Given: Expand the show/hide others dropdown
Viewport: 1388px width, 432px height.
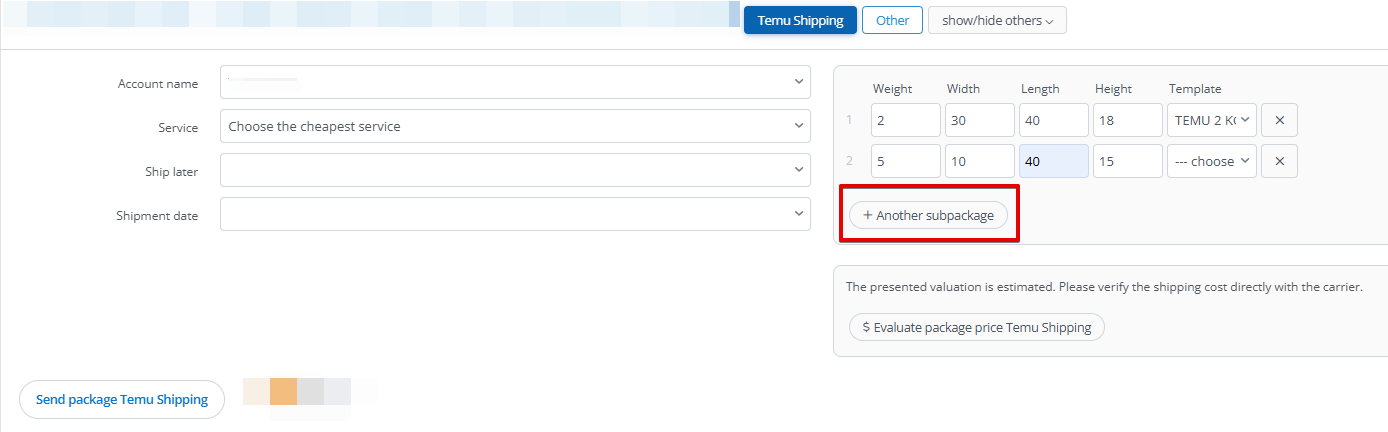Looking at the screenshot, I should (997, 21).
